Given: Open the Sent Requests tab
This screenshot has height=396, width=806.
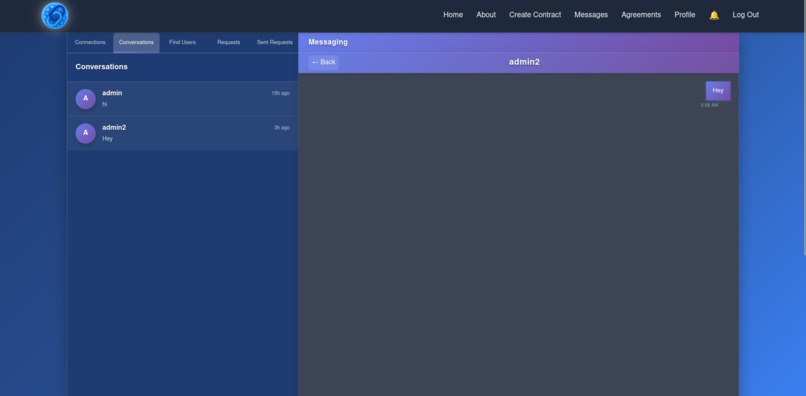Looking at the screenshot, I should 274,43.
